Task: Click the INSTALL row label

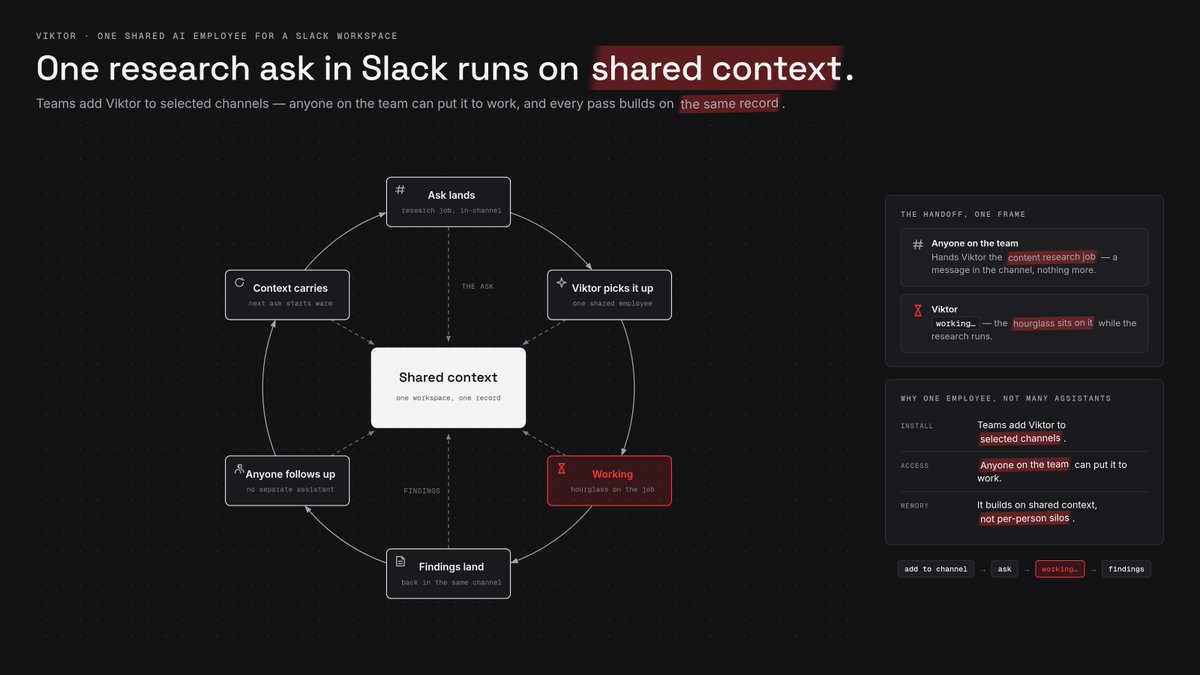Action: [x=917, y=426]
